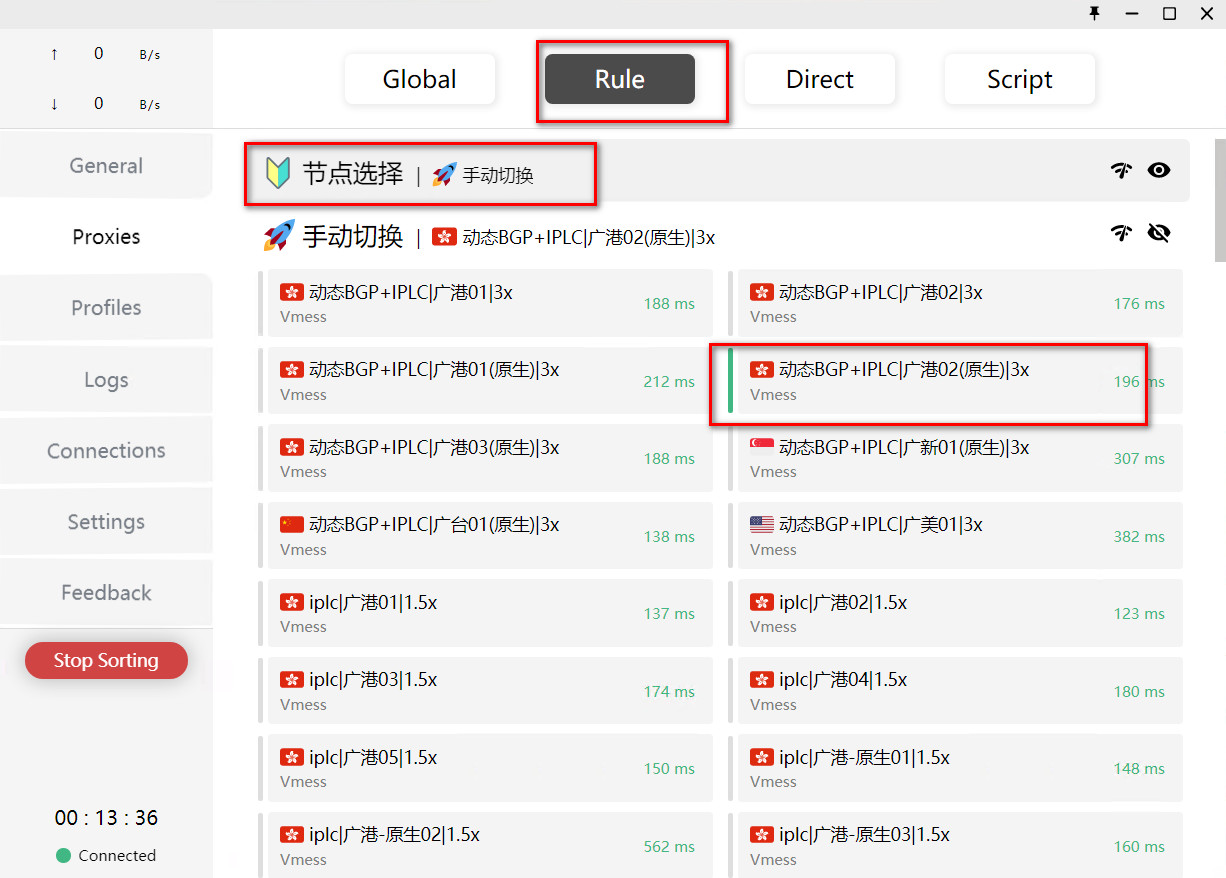Go to the Connections tab

(x=106, y=451)
